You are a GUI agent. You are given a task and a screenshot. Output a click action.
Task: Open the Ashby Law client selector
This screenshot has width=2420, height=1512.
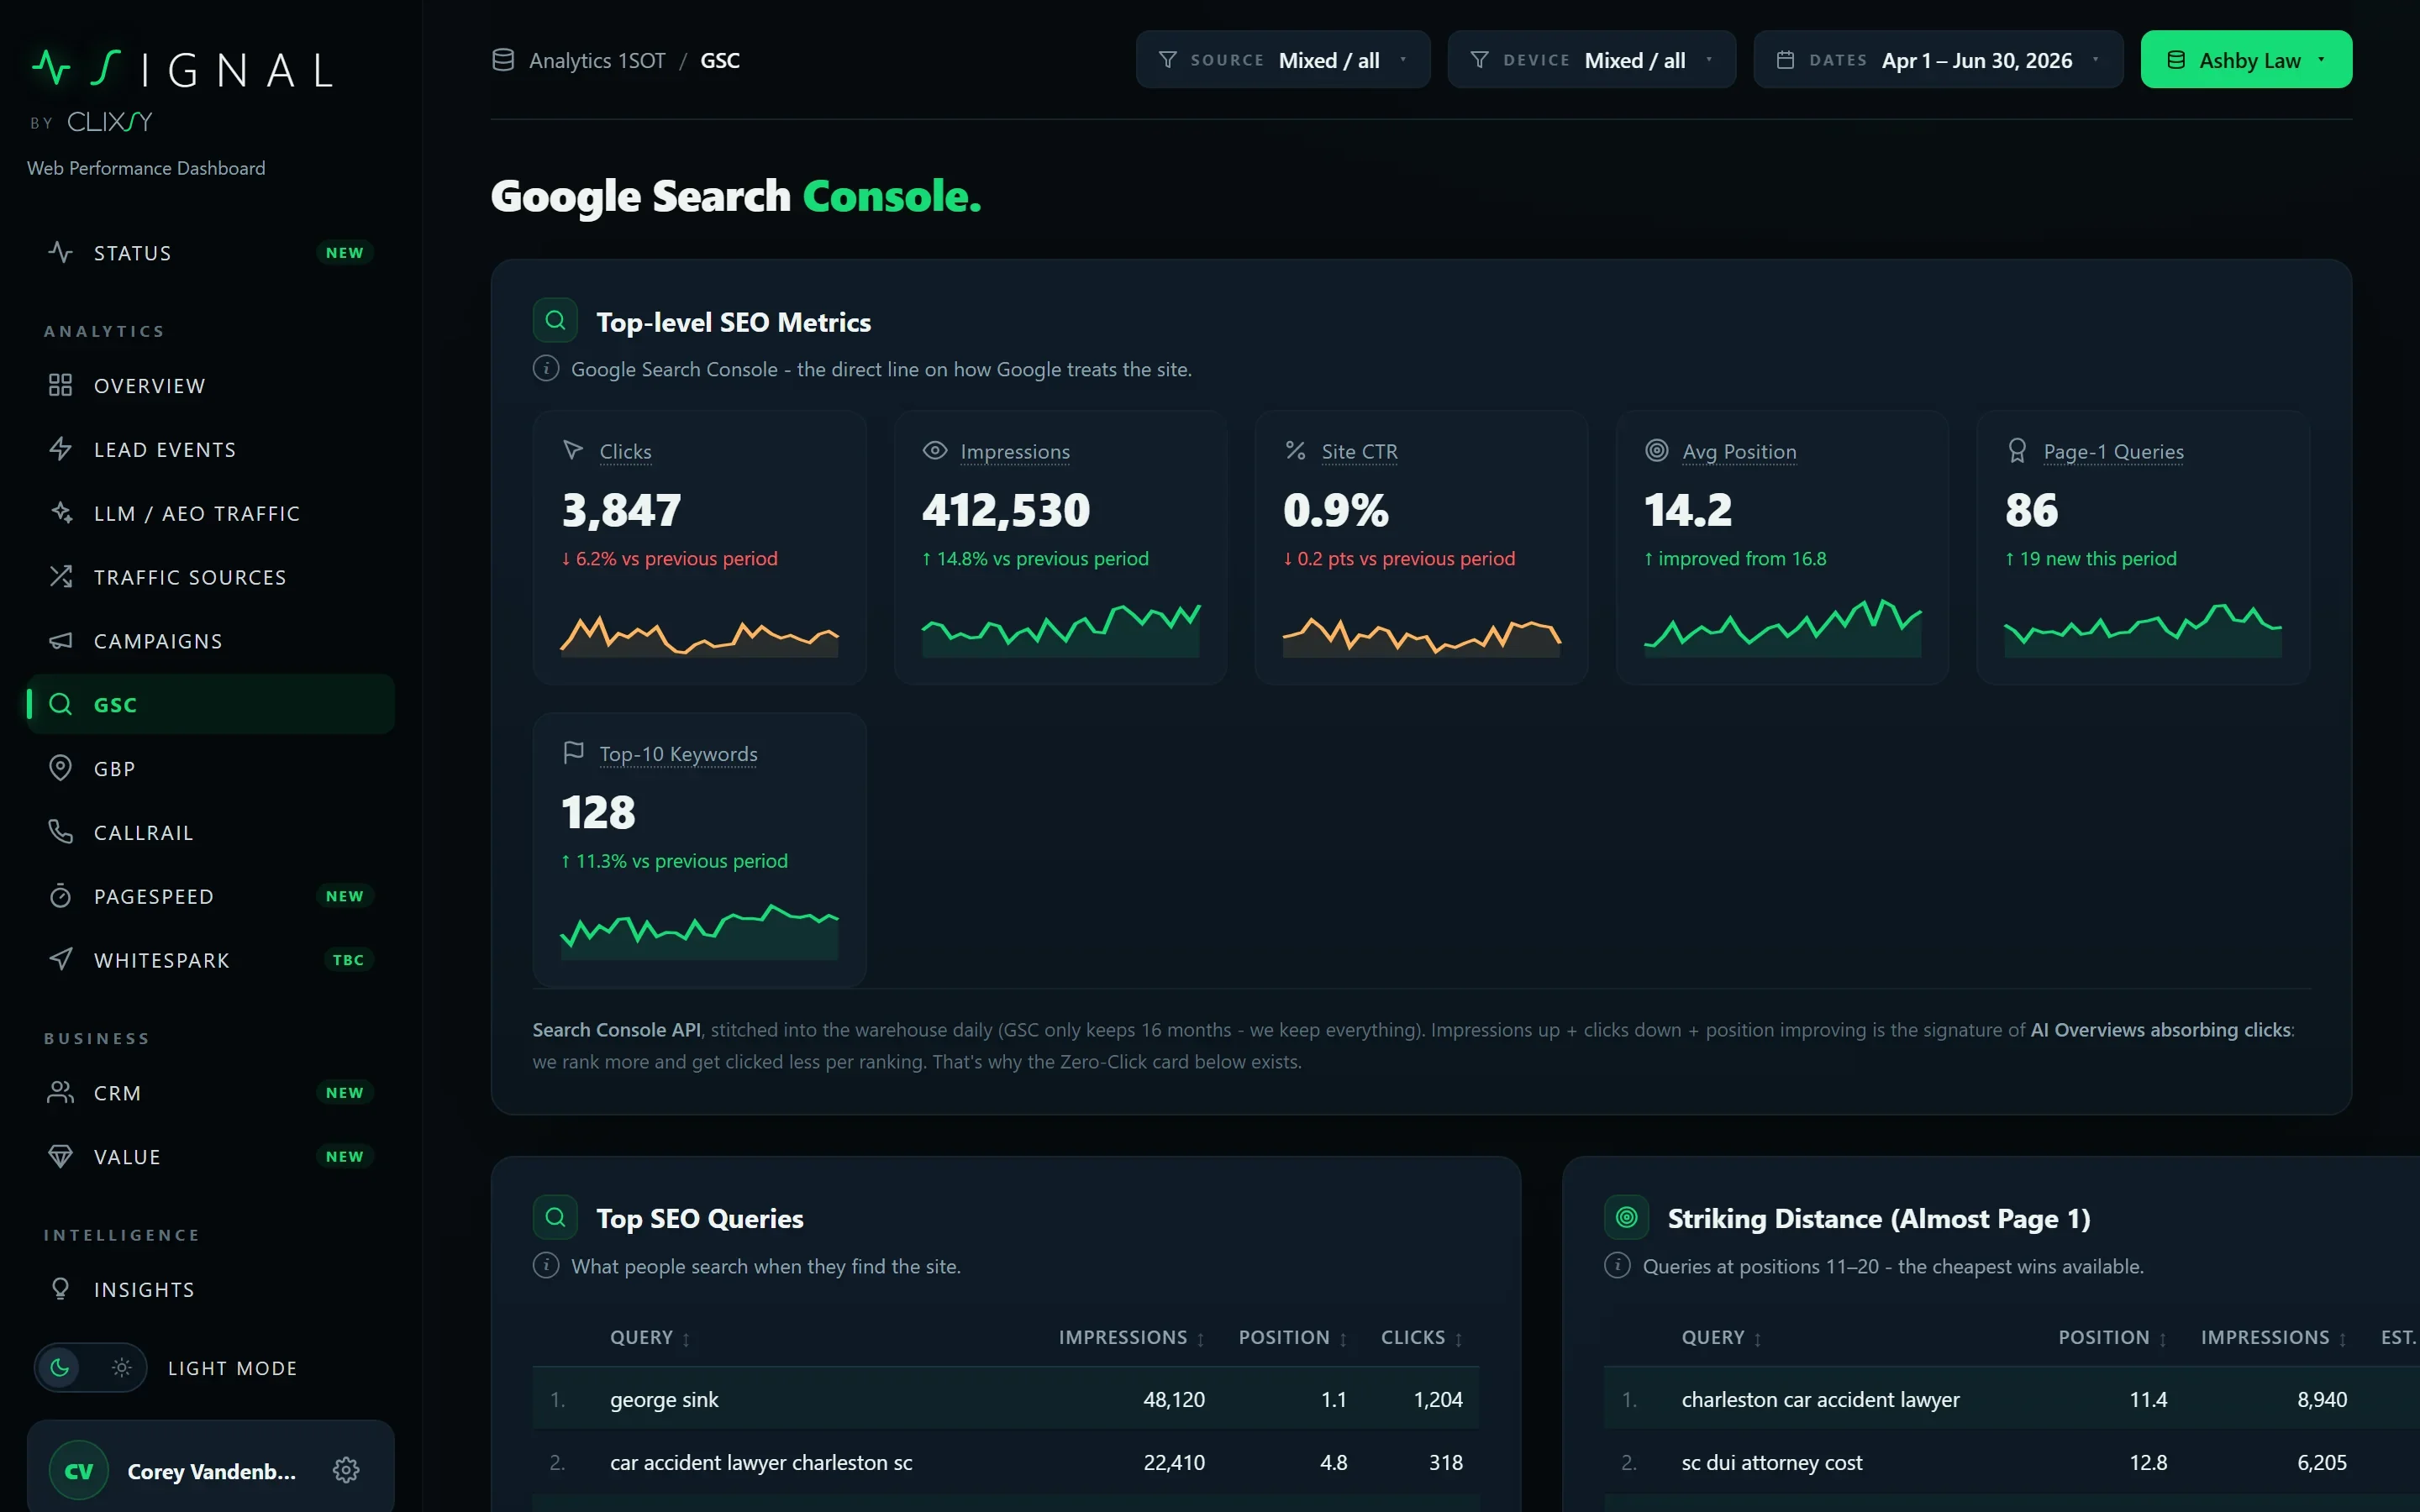pos(2246,60)
